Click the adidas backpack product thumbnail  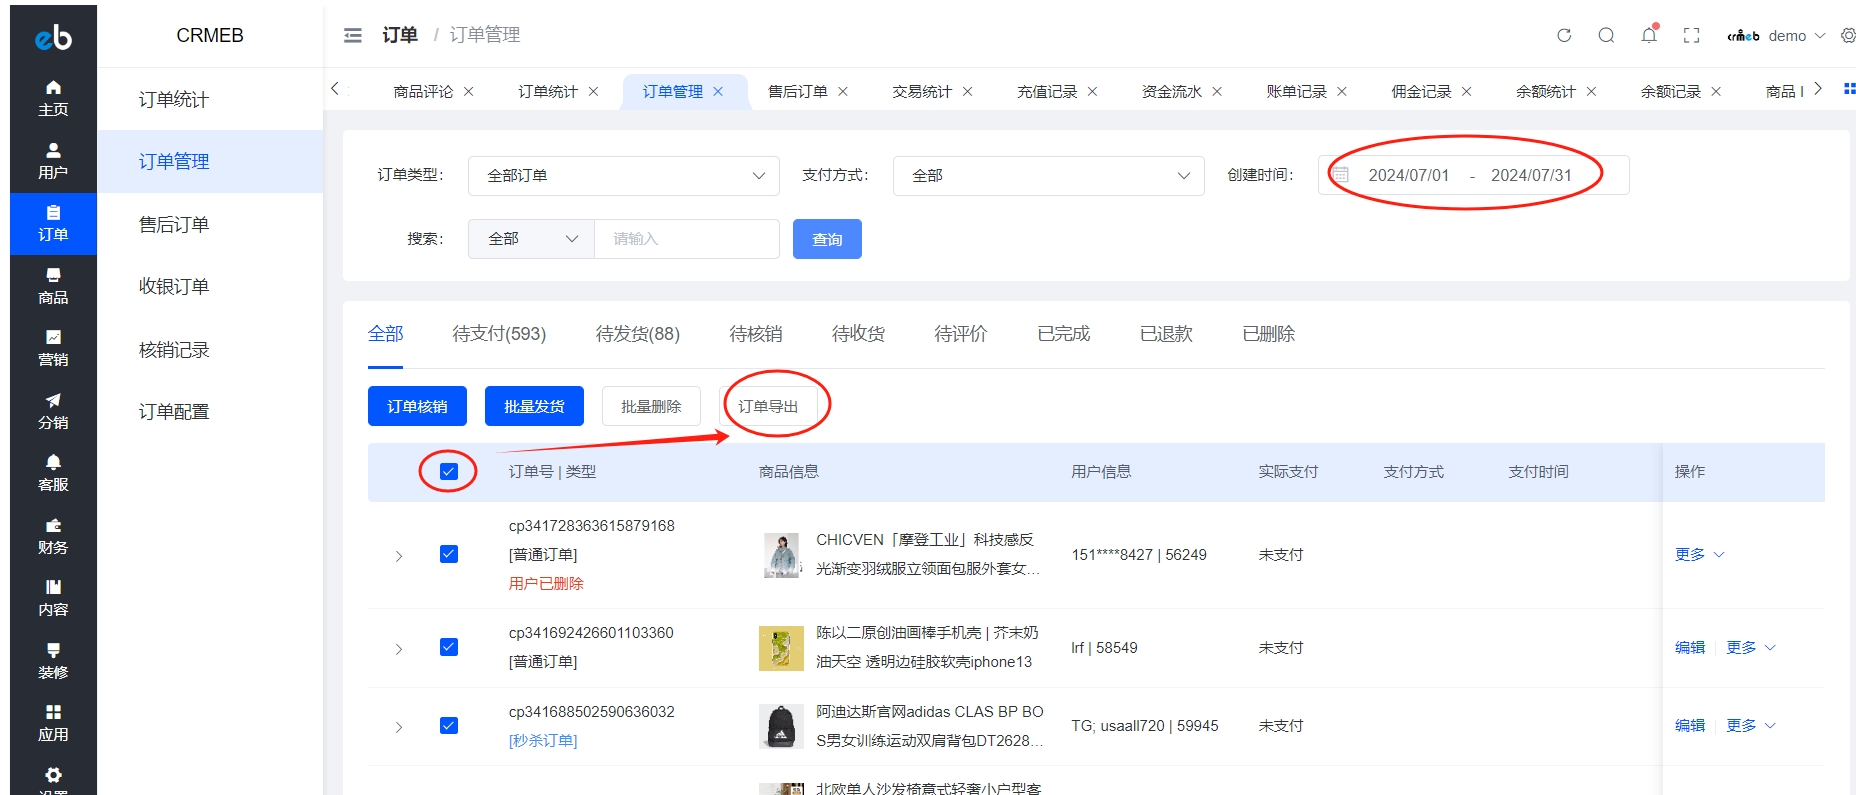click(781, 726)
